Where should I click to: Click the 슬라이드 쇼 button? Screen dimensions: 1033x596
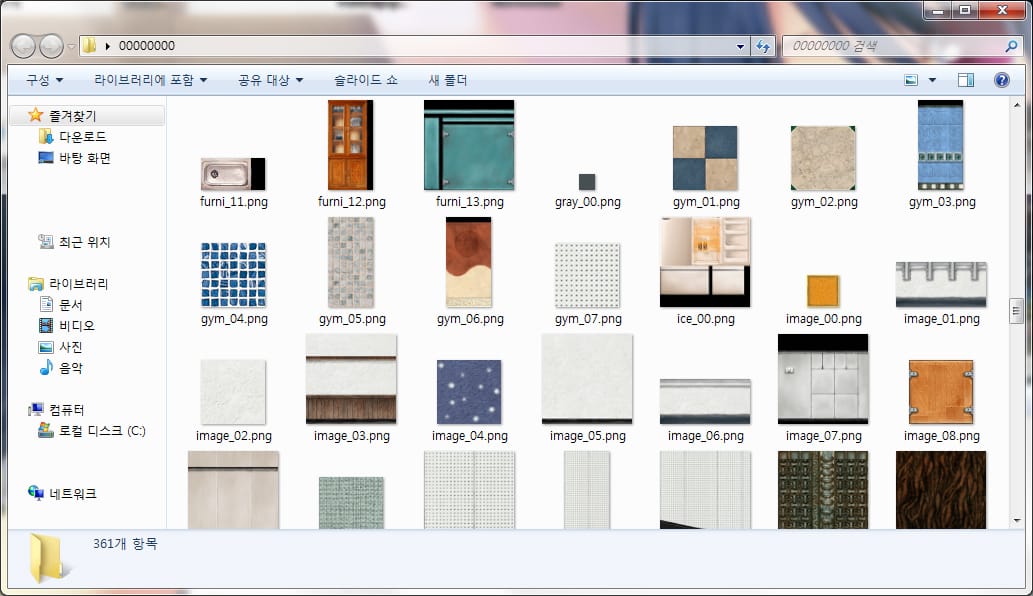[x=366, y=80]
